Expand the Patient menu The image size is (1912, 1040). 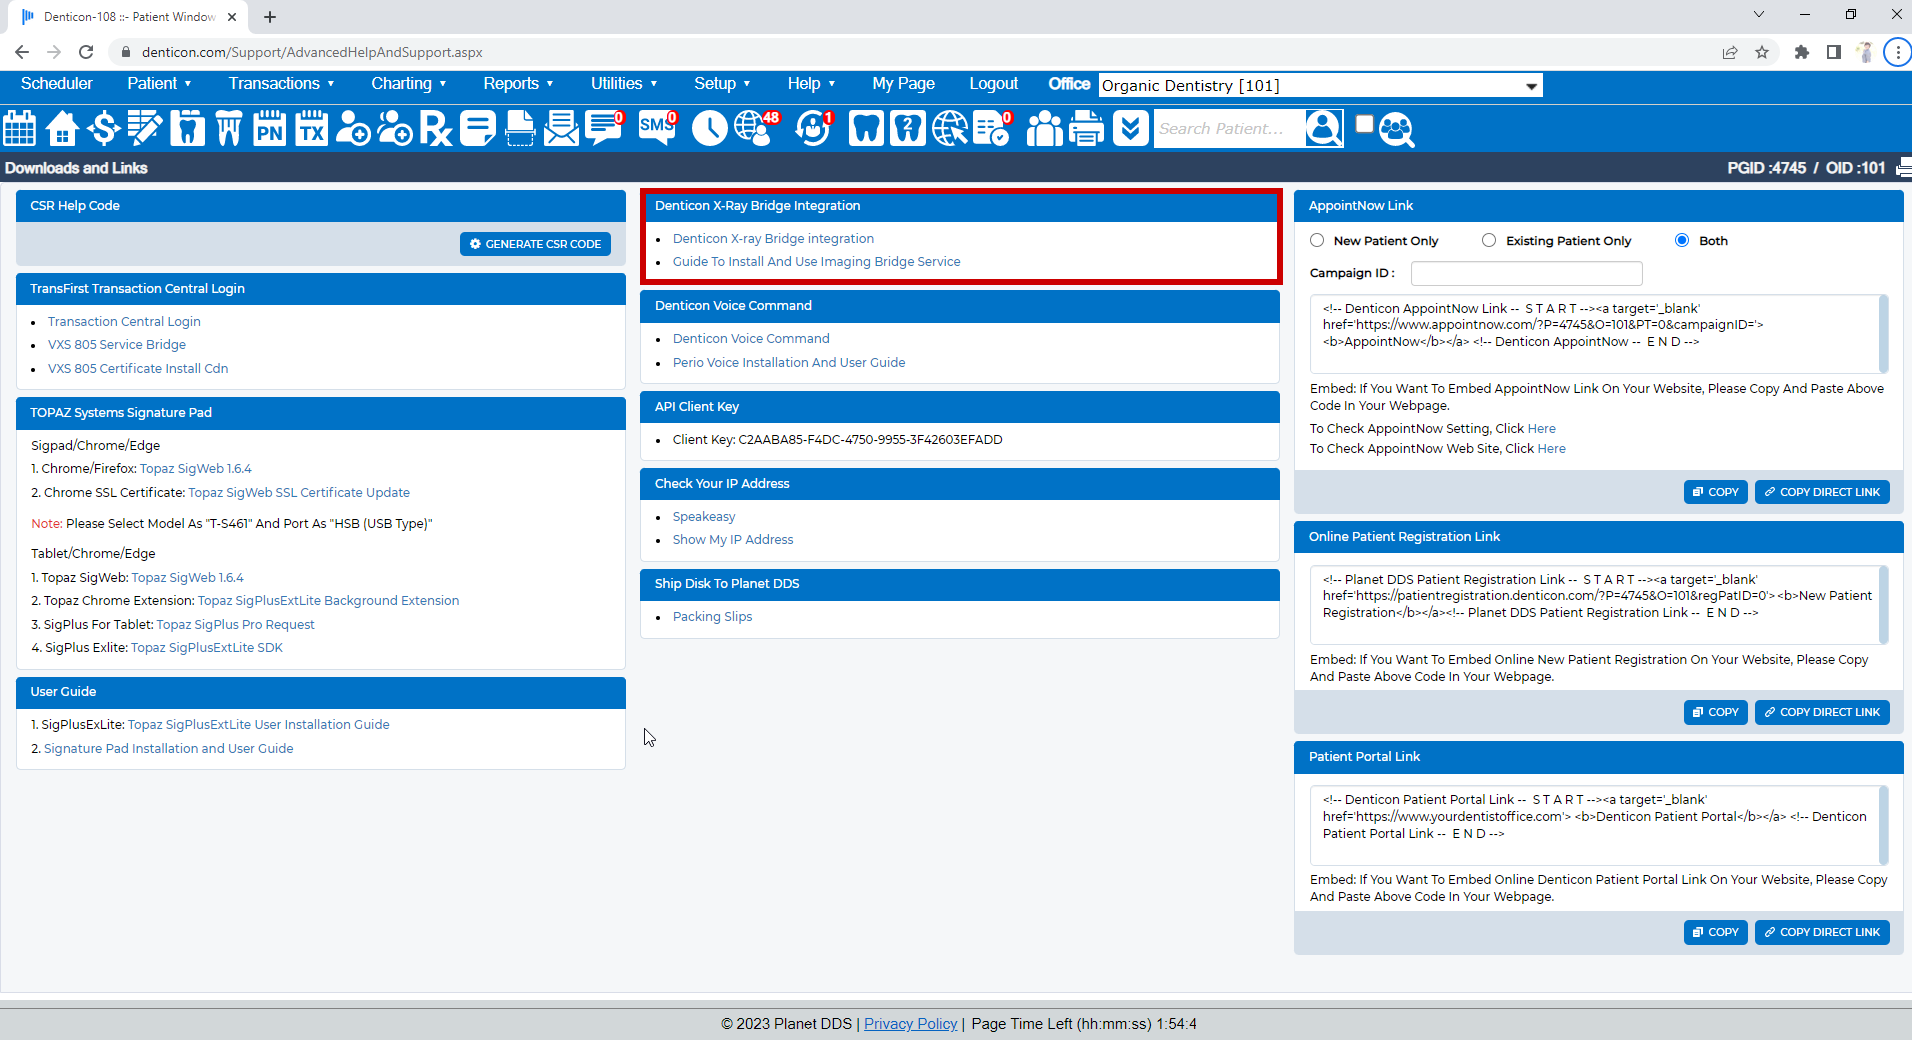click(159, 83)
